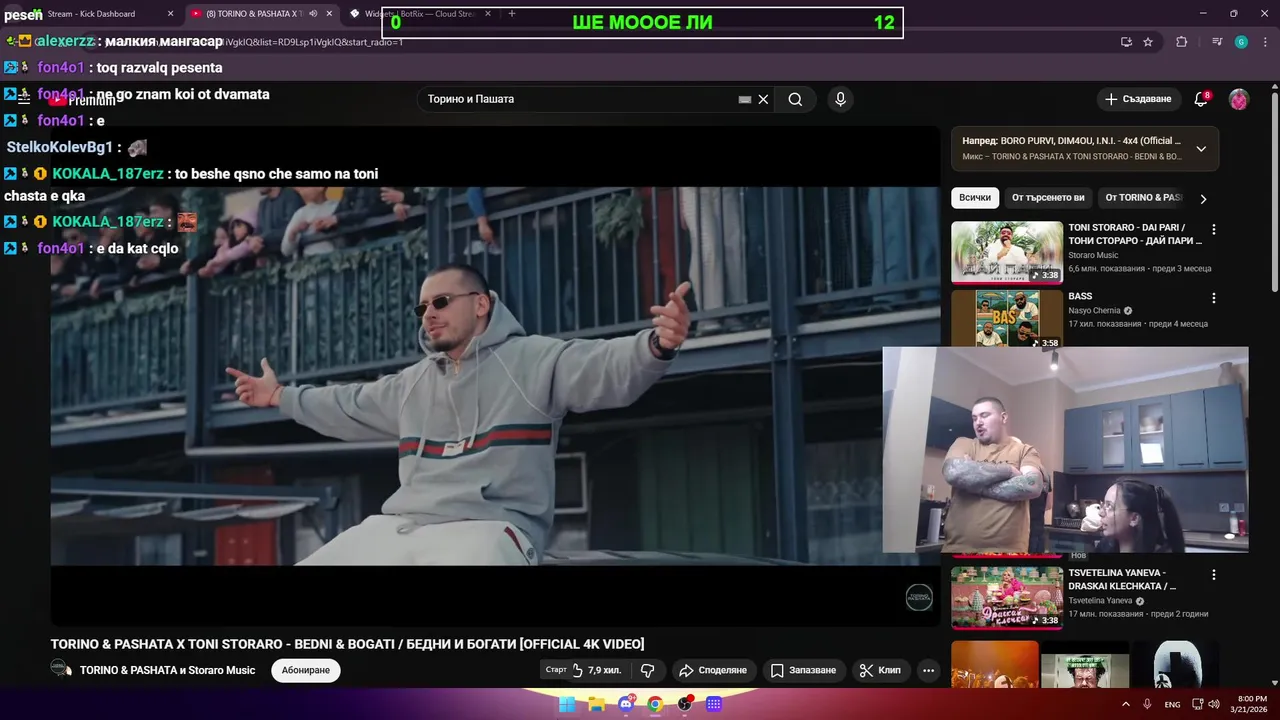Open the purple grid app in taskbar
This screenshot has height=720, width=1280.
[x=714, y=704]
